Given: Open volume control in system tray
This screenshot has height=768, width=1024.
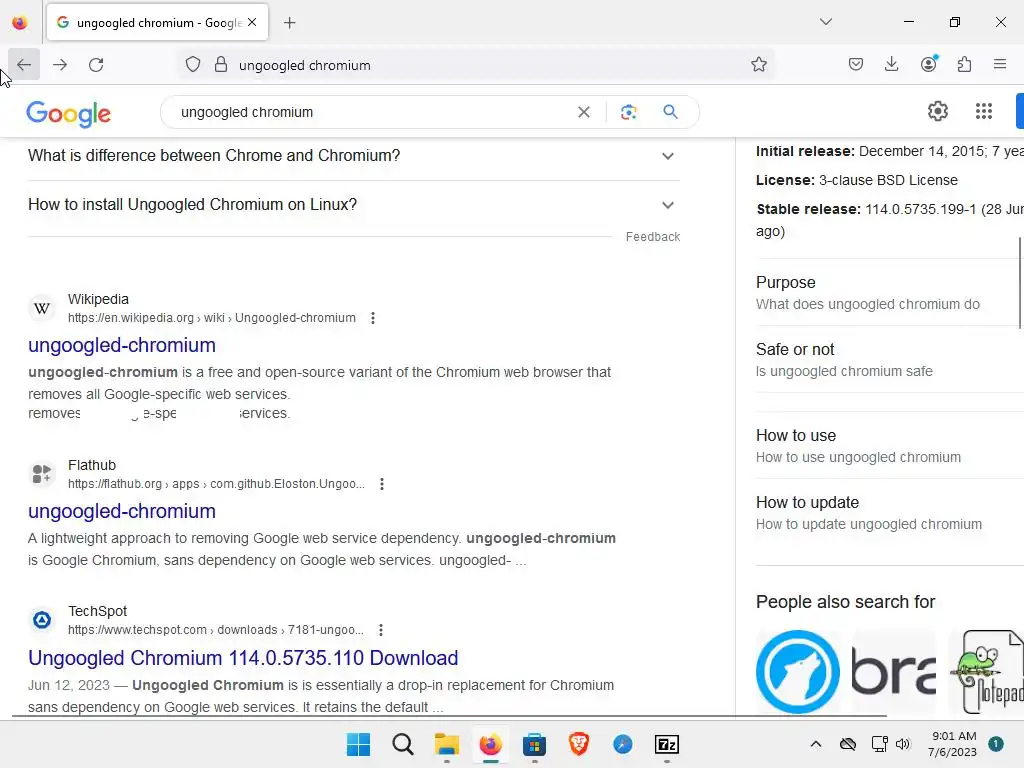Looking at the screenshot, I should pyautogui.click(x=903, y=744).
